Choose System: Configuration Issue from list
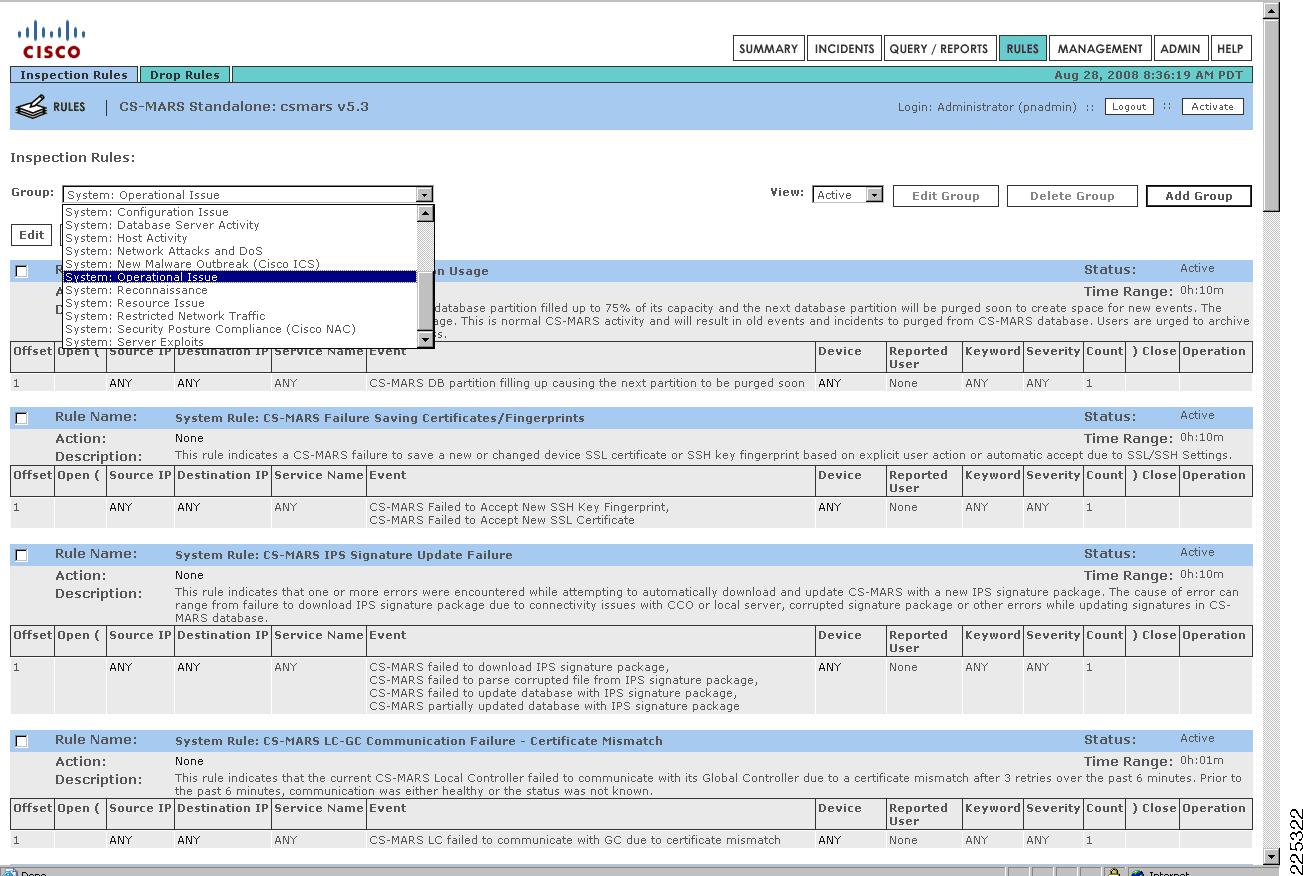The image size is (1303, 876). coord(239,212)
